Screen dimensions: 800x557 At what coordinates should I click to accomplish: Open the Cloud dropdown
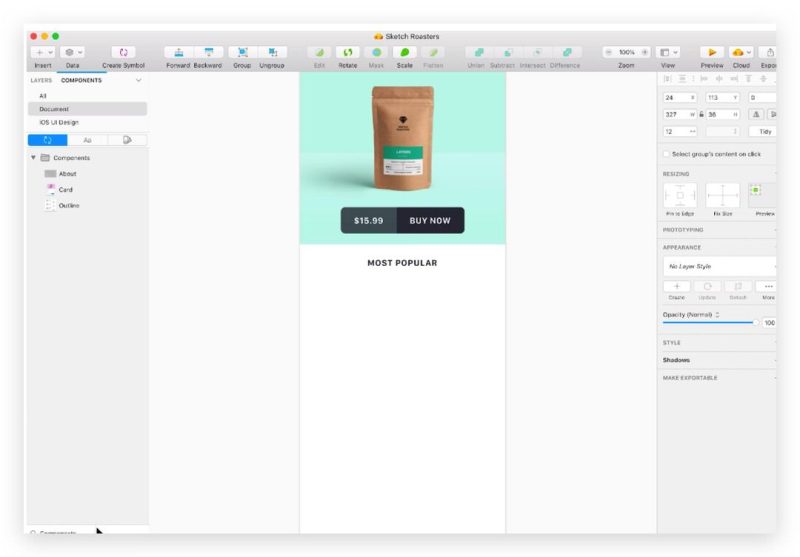(741, 53)
